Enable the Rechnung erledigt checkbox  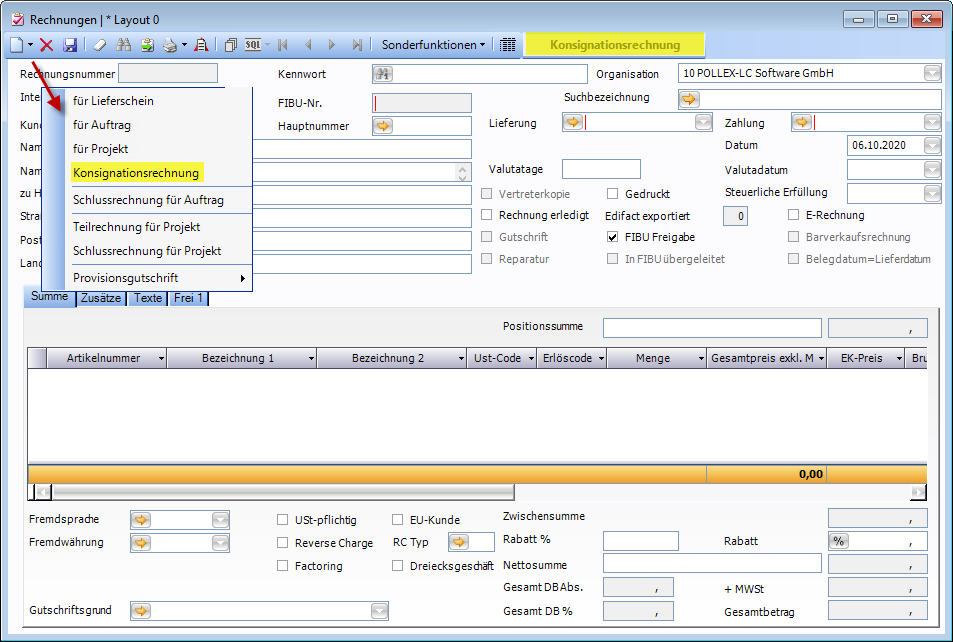coord(488,215)
